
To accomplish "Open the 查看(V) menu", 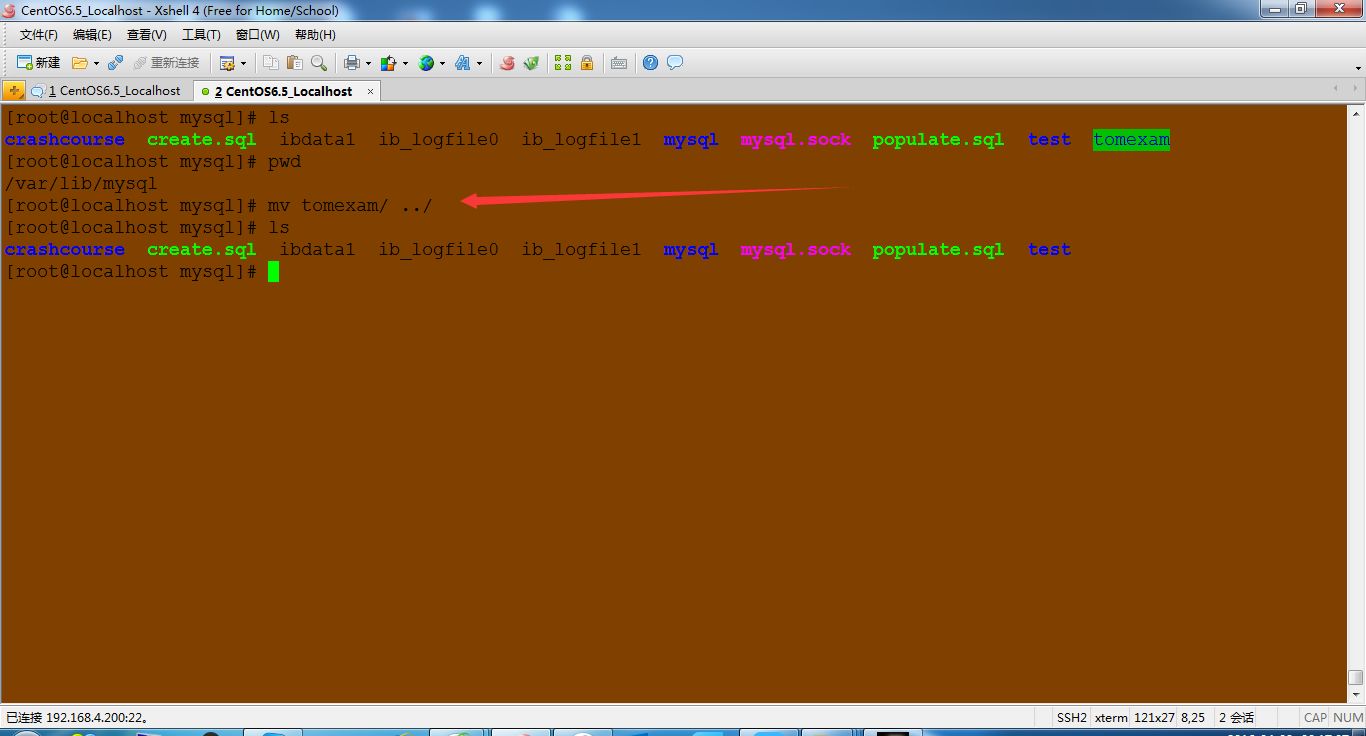I will coord(147,35).
